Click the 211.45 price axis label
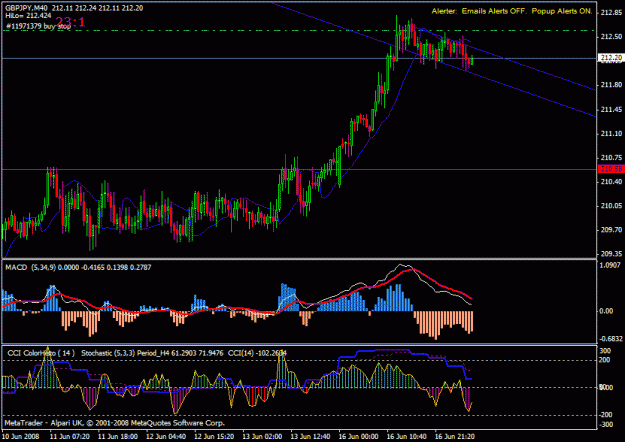Viewport: 625px width, 442px height. click(611, 110)
